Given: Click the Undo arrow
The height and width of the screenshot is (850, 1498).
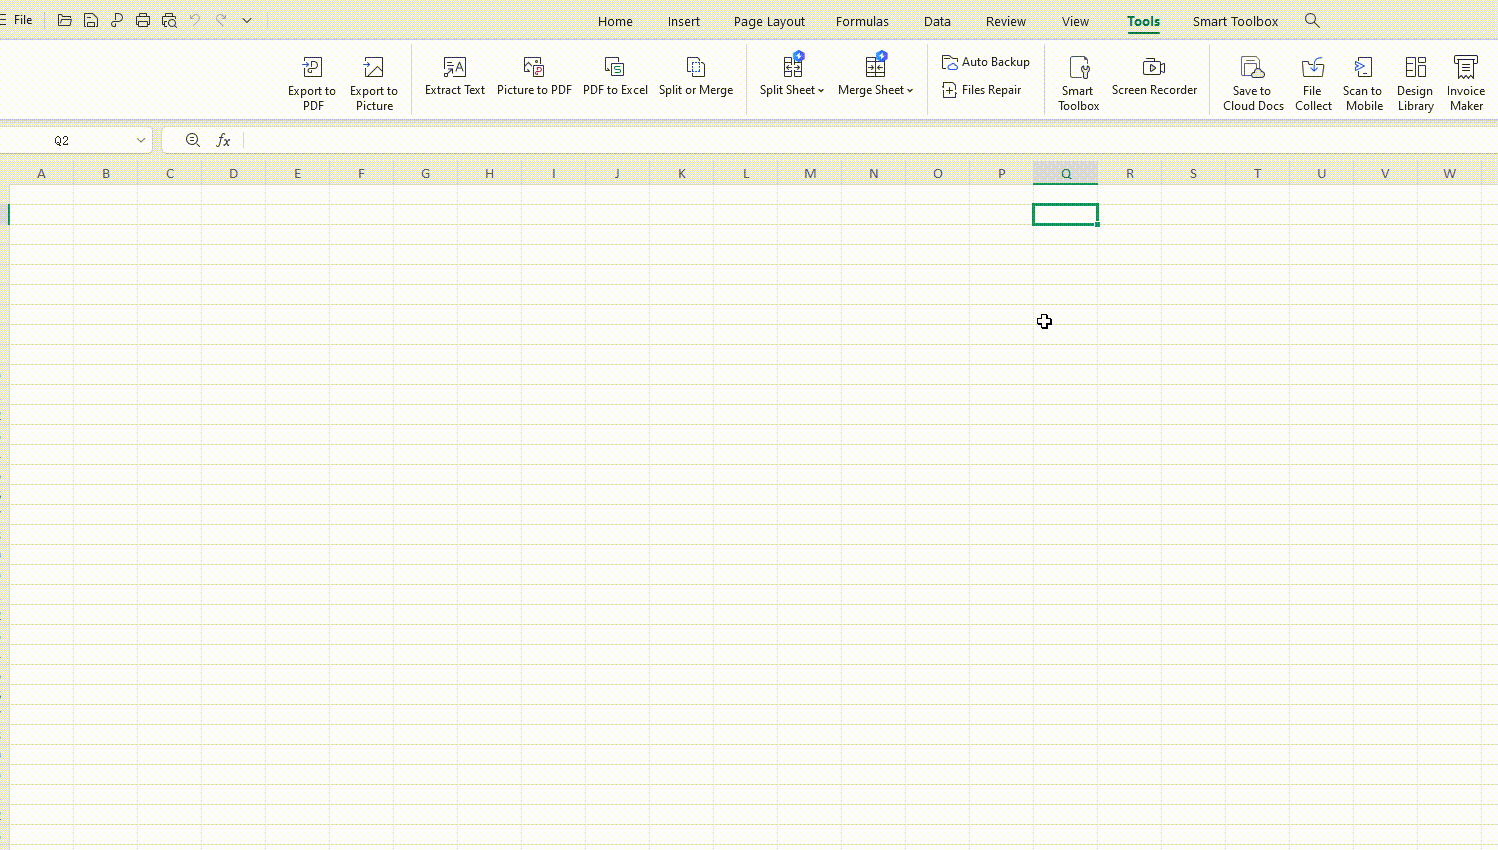Looking at the screenshot, I should [x=195, y=20].
